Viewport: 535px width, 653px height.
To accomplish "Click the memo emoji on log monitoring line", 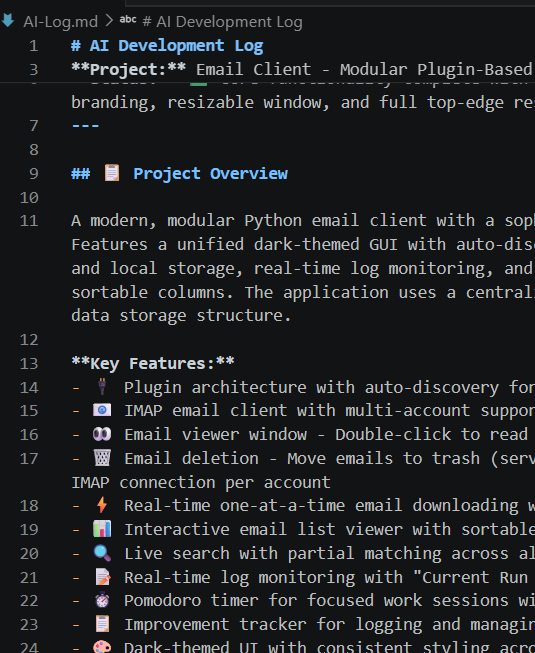I will pyautogui.click(x=102, y=577).
